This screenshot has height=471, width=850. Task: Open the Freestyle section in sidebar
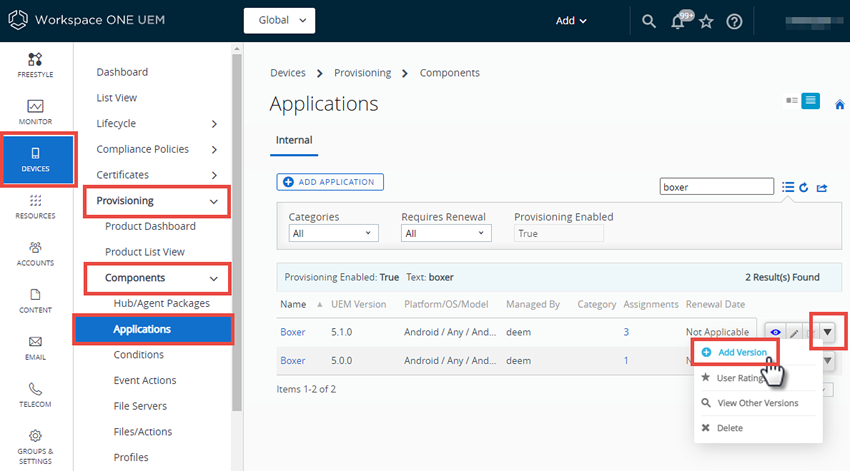click(35, 65)
